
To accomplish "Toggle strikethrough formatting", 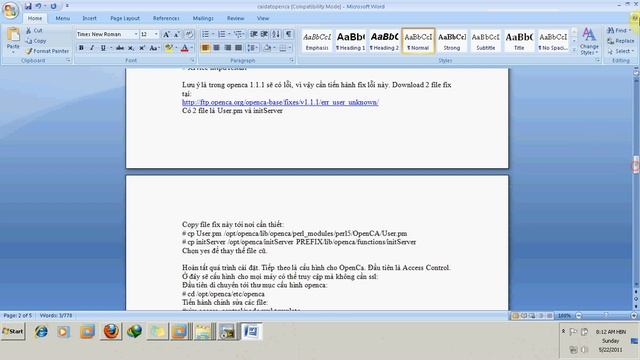I will click(x=120, y=48).
